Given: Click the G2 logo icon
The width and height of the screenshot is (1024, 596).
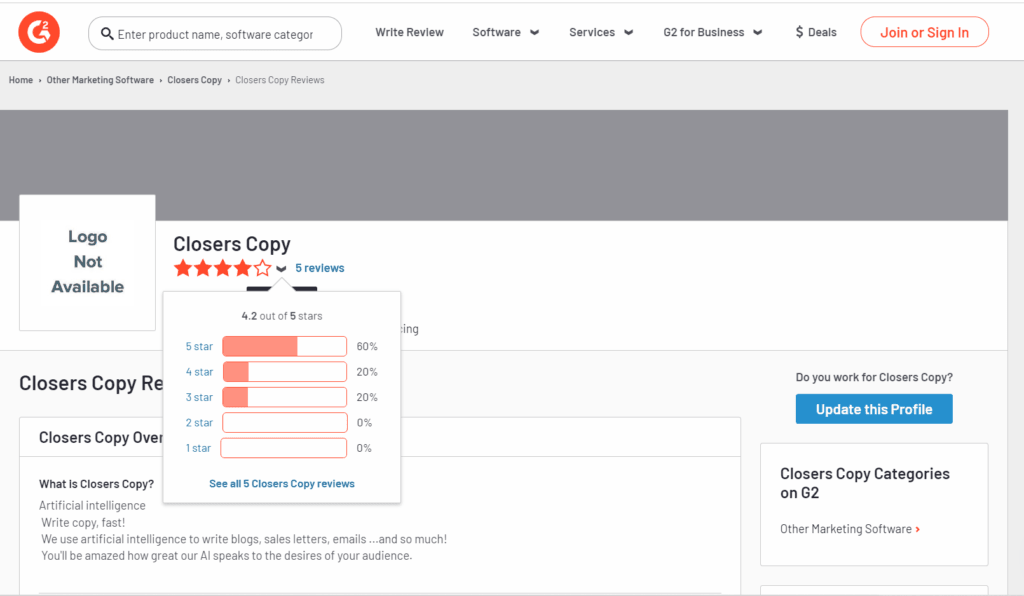Looking at the screenshot, I should coord(39,32).
